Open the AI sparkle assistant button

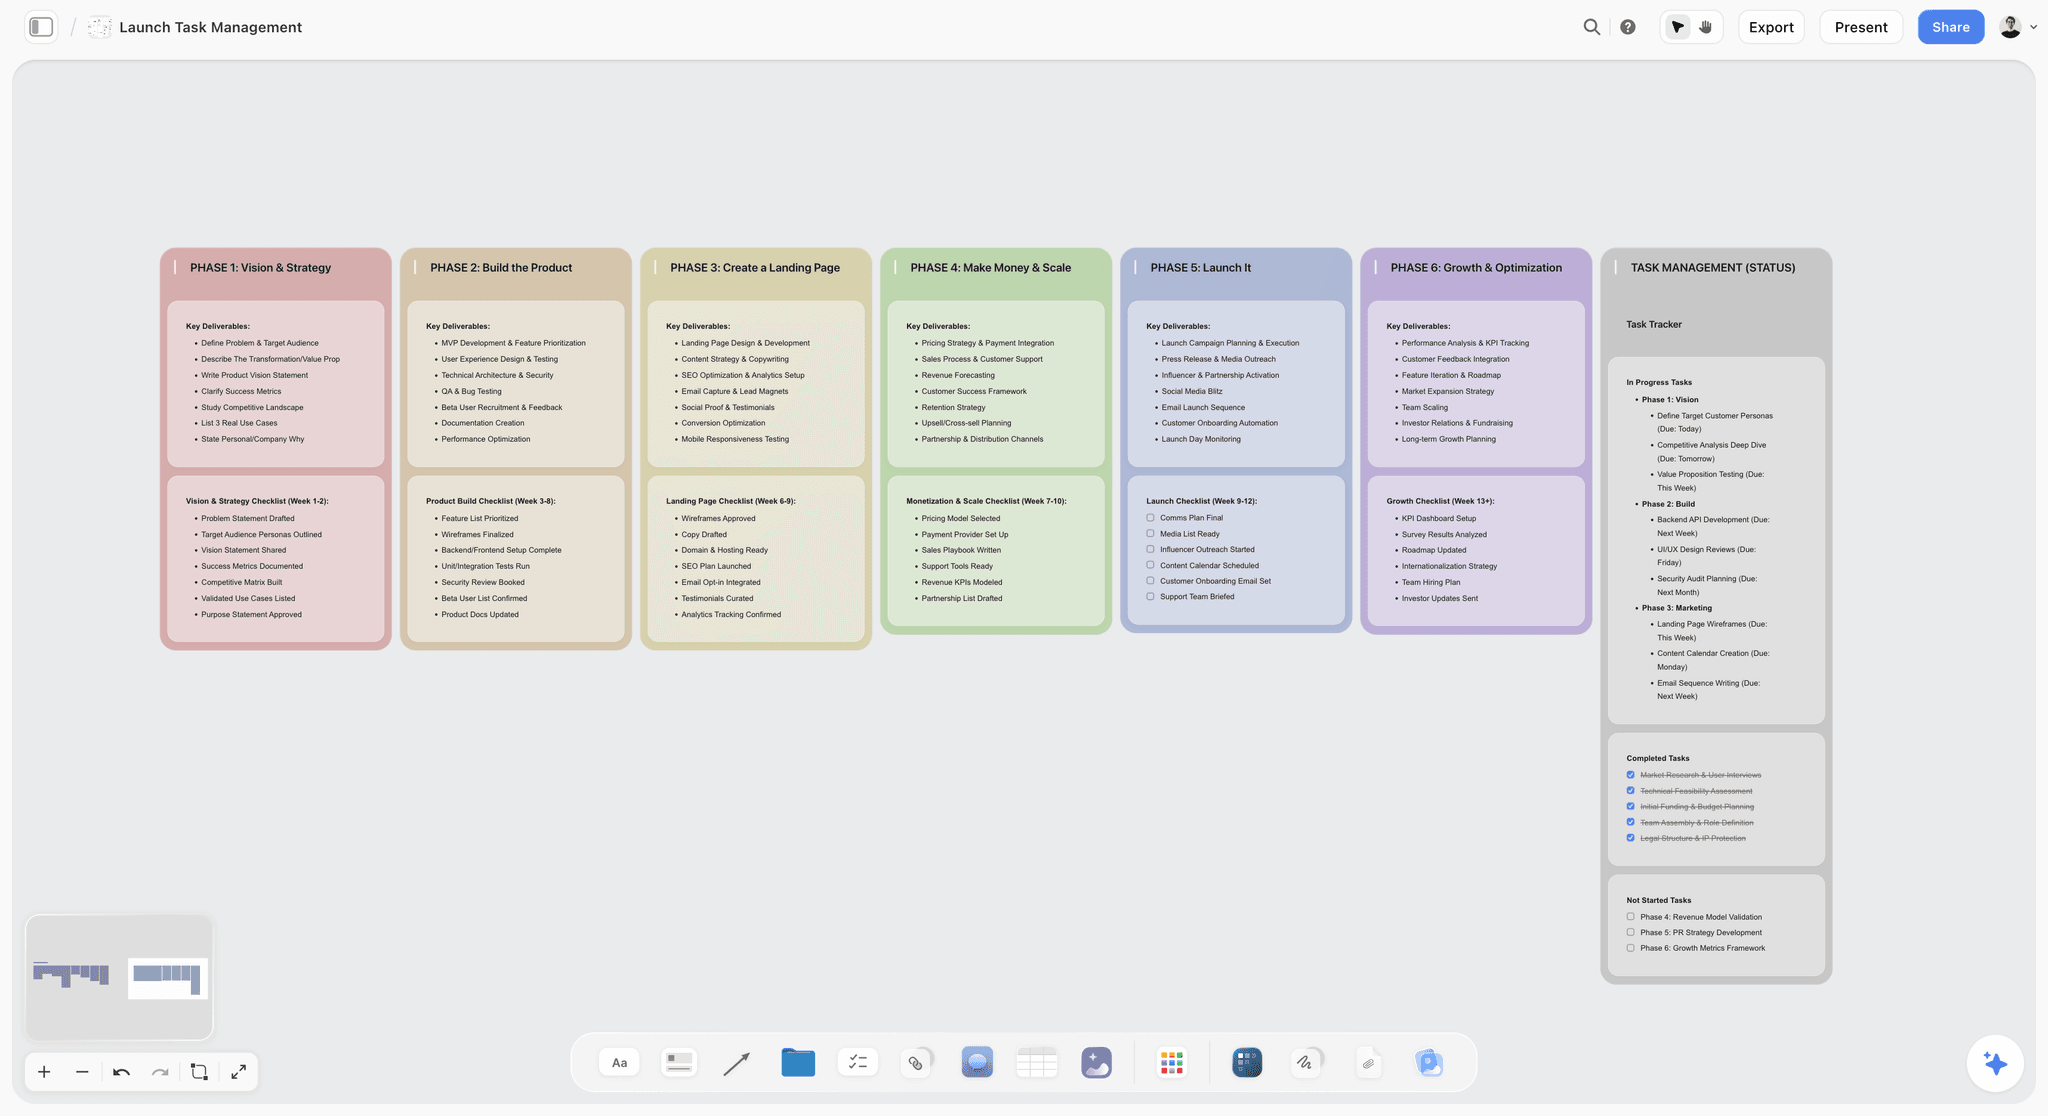1995,1063
